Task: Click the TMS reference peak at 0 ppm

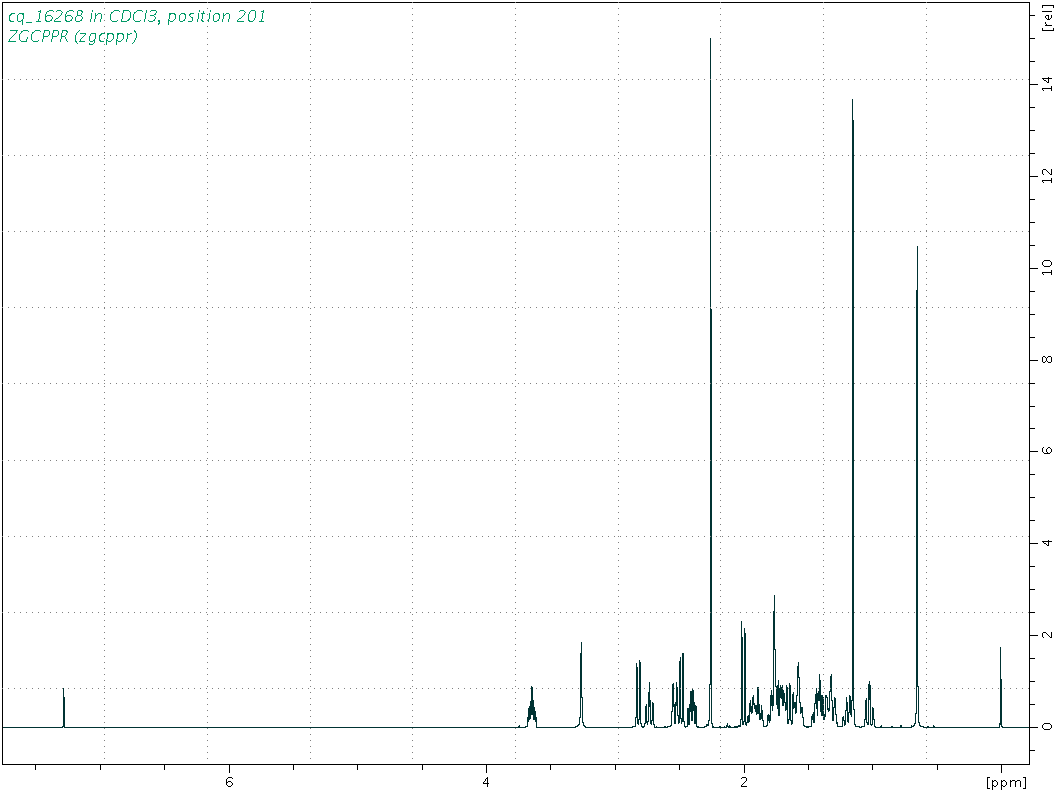Action: (1001, 688)
